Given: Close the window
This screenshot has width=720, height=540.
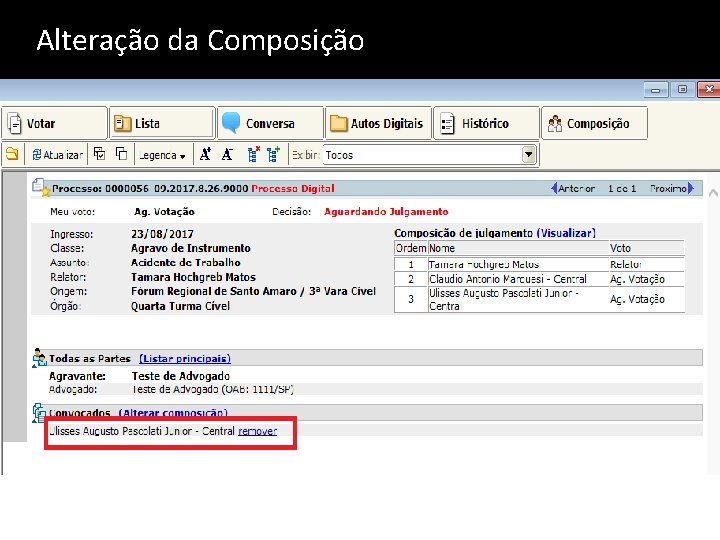Looking at the screenshot, I should pyautogui.click(x=709, y=89).
